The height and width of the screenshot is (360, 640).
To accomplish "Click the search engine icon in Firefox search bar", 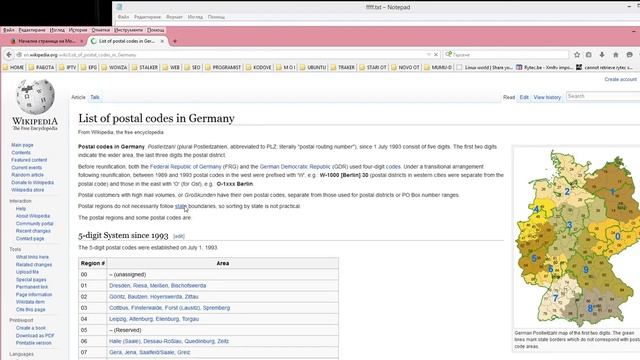I will [449, 54].
